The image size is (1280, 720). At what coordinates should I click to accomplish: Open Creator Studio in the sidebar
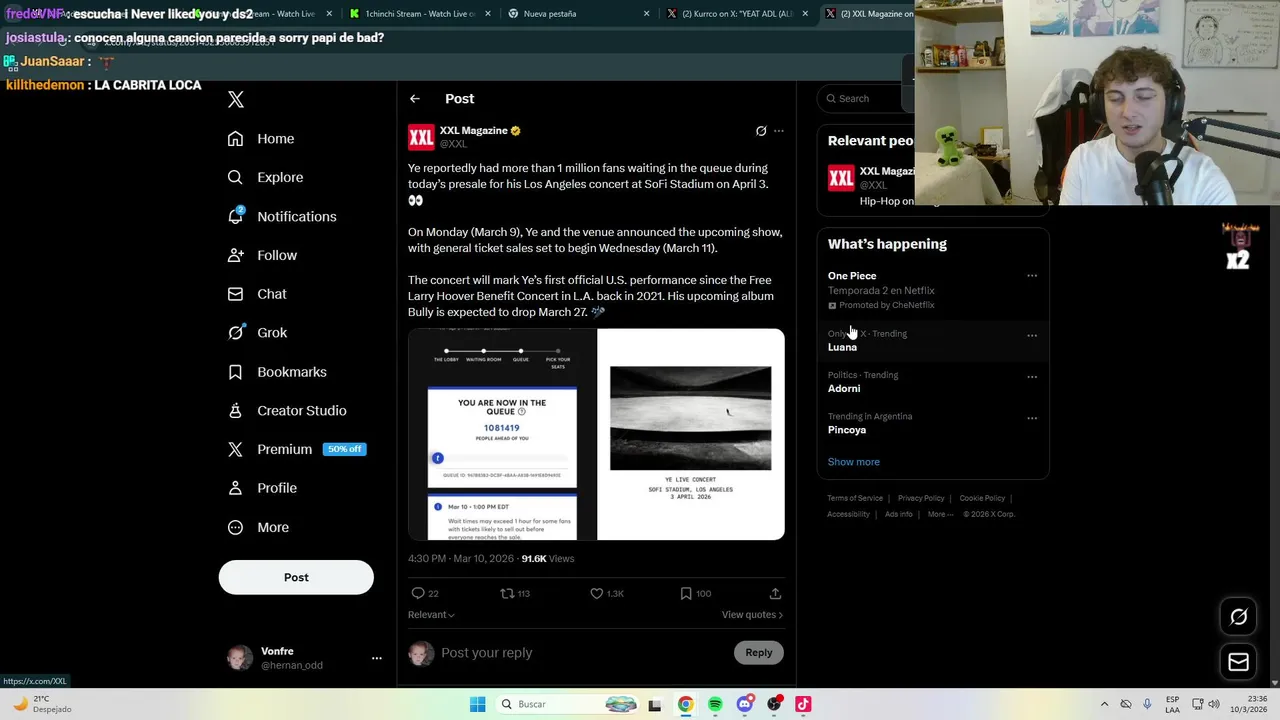coord(287,411)
